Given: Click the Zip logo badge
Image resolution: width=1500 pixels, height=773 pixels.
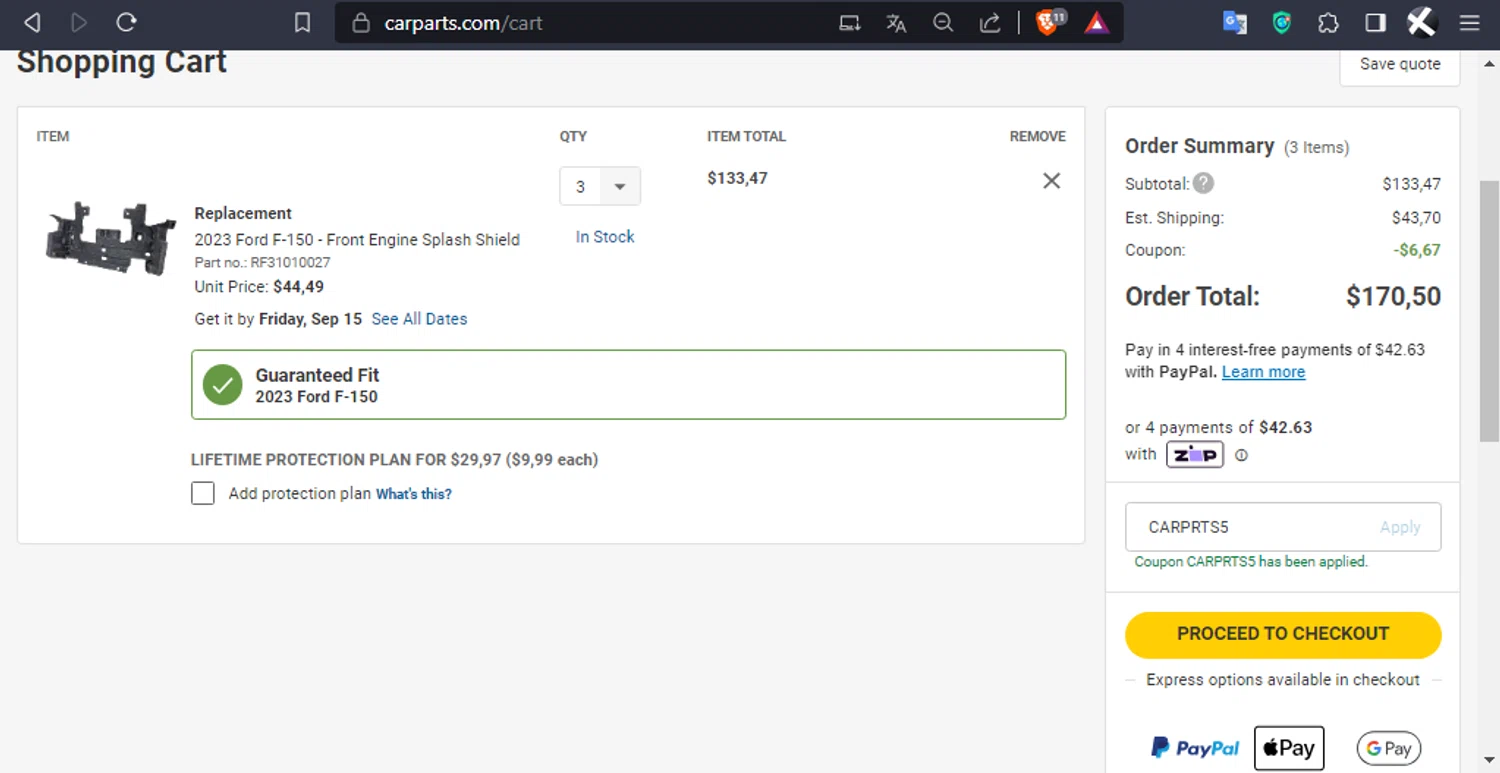Looking at the screenshot, I should point(1195,455).
